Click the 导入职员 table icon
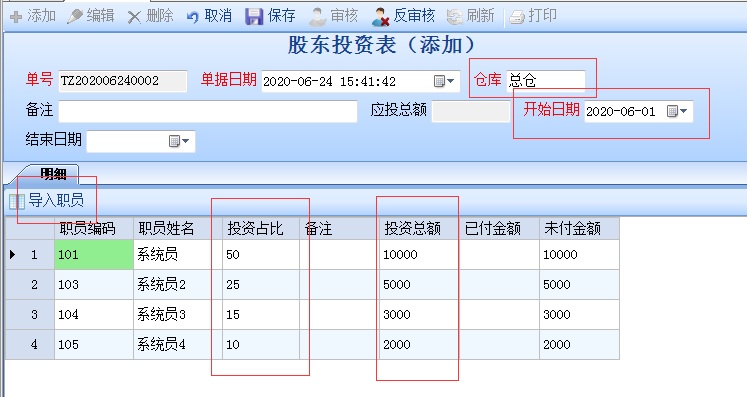 [x=17, y=201]
